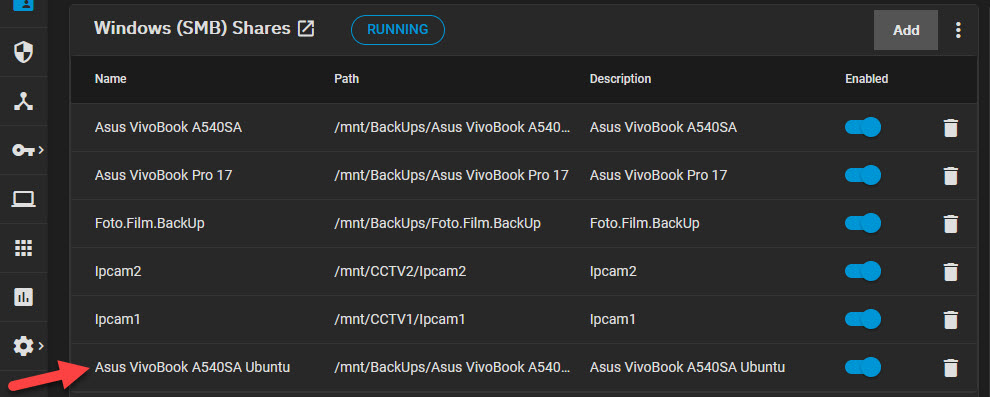Disable the A540SA Ubuntu share toggle

863,367
